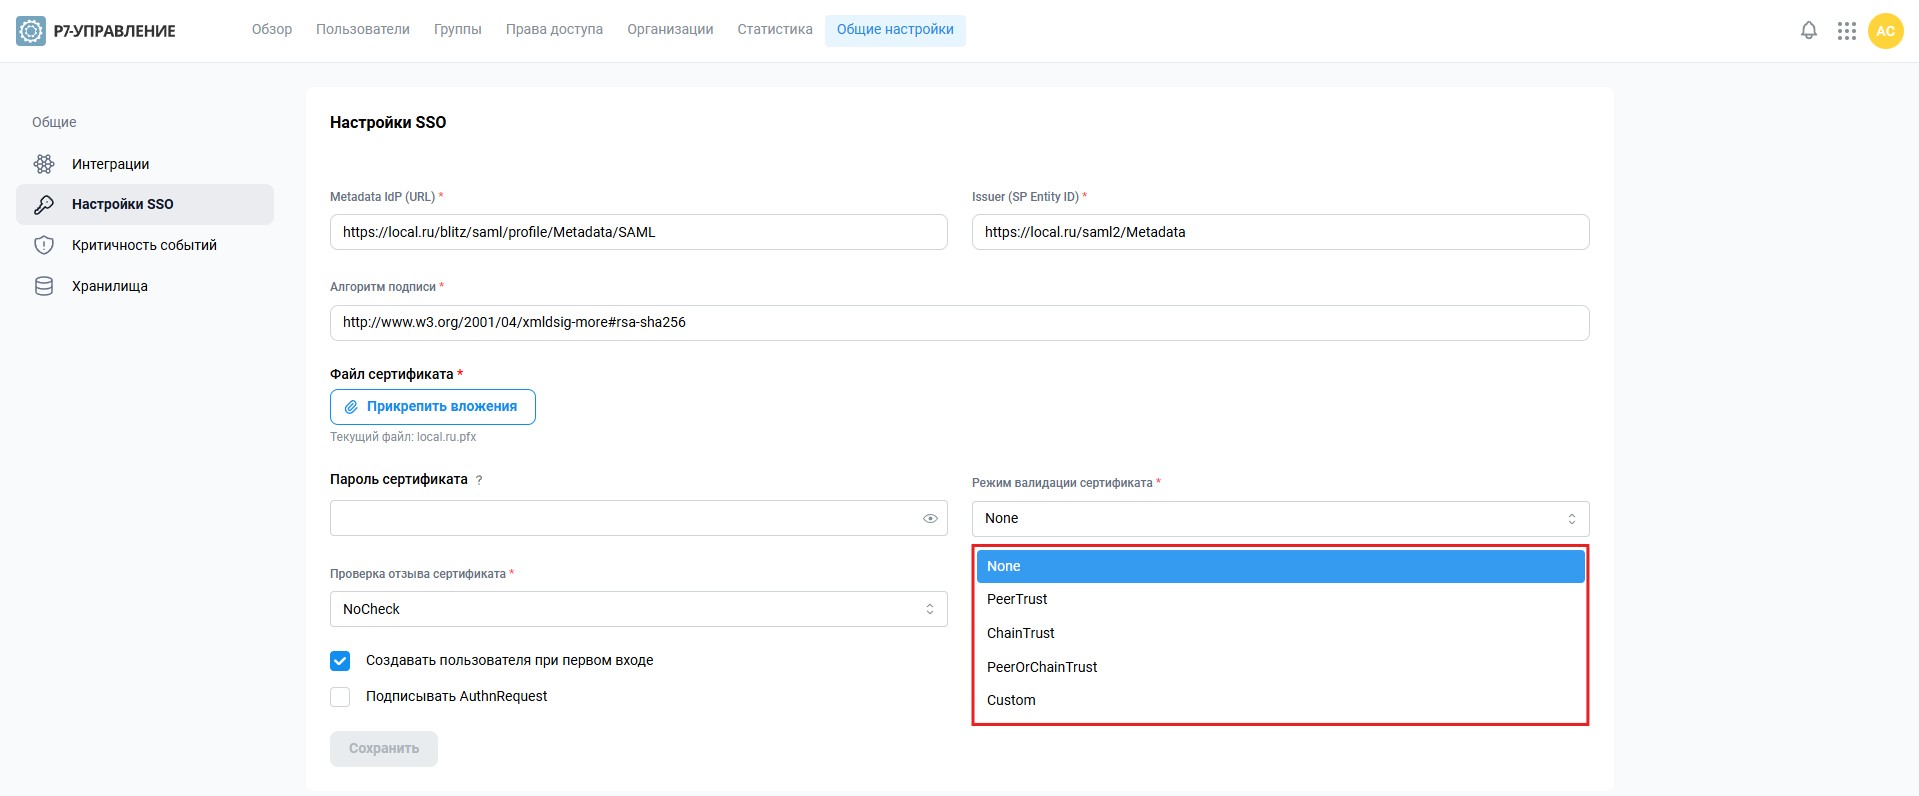Click the Р7-УПРАВЛЕНИЕ title text
The height and width of the screenshot is (796, 1919).
pos(114,31)
